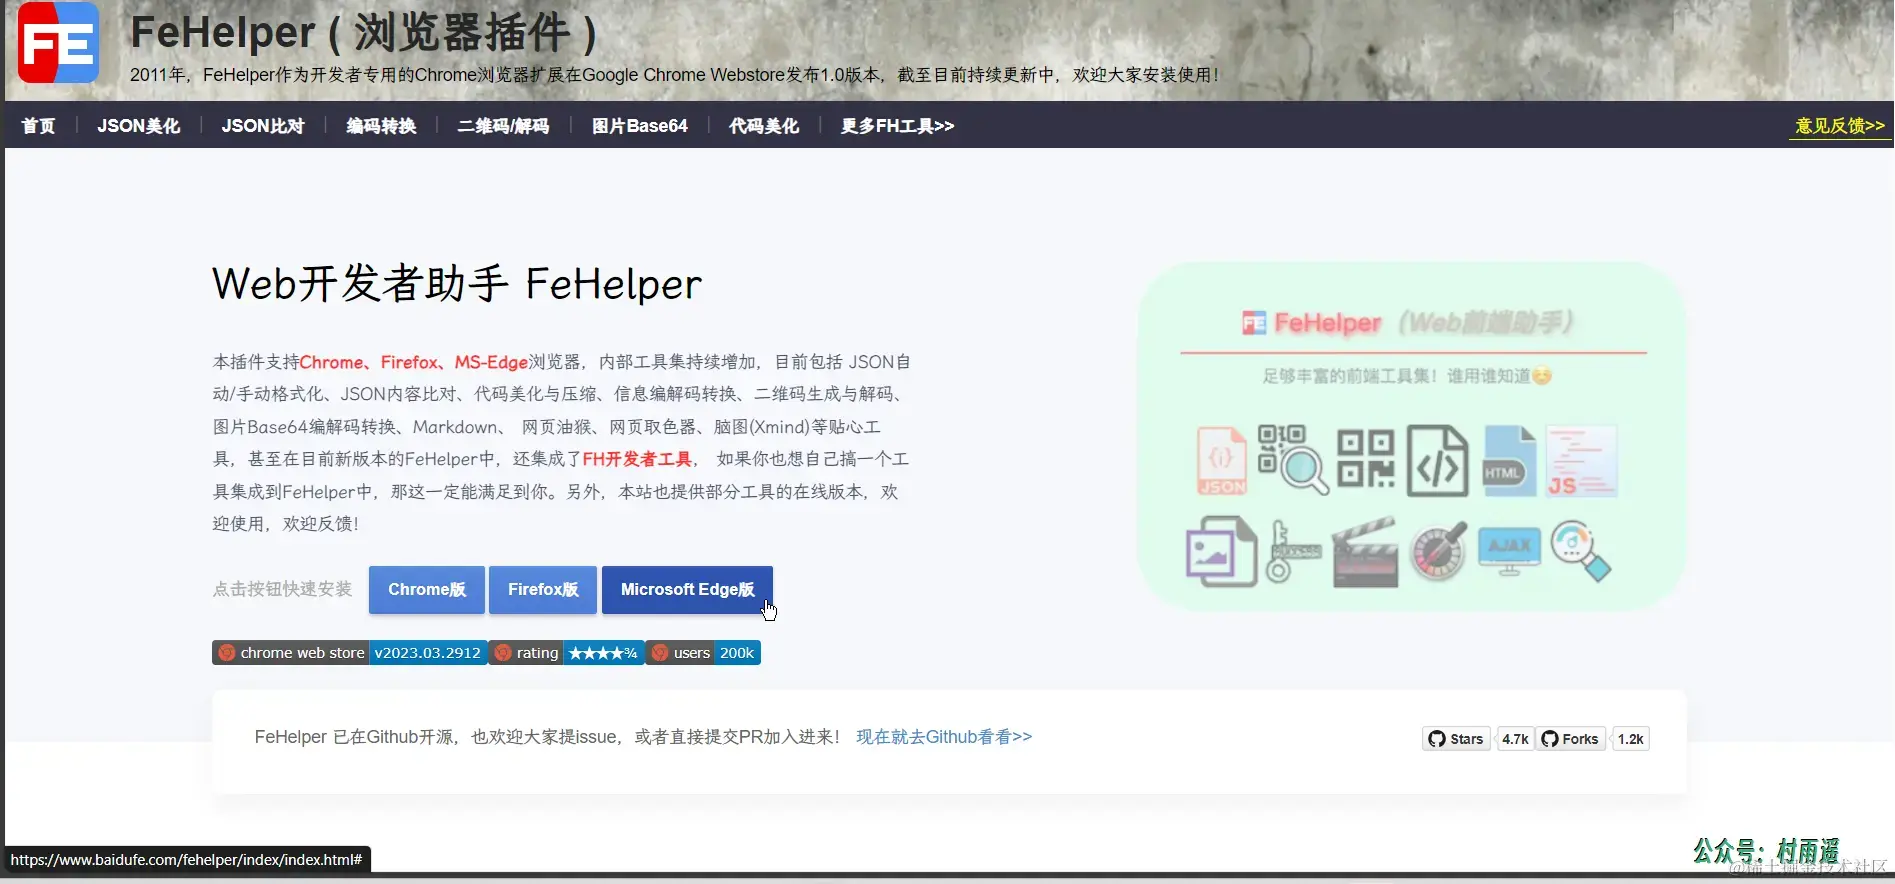Click the 意见反馈>> feedback link
The height and width of the screenshot is (884, 1895).
(x=1840, y=126)
